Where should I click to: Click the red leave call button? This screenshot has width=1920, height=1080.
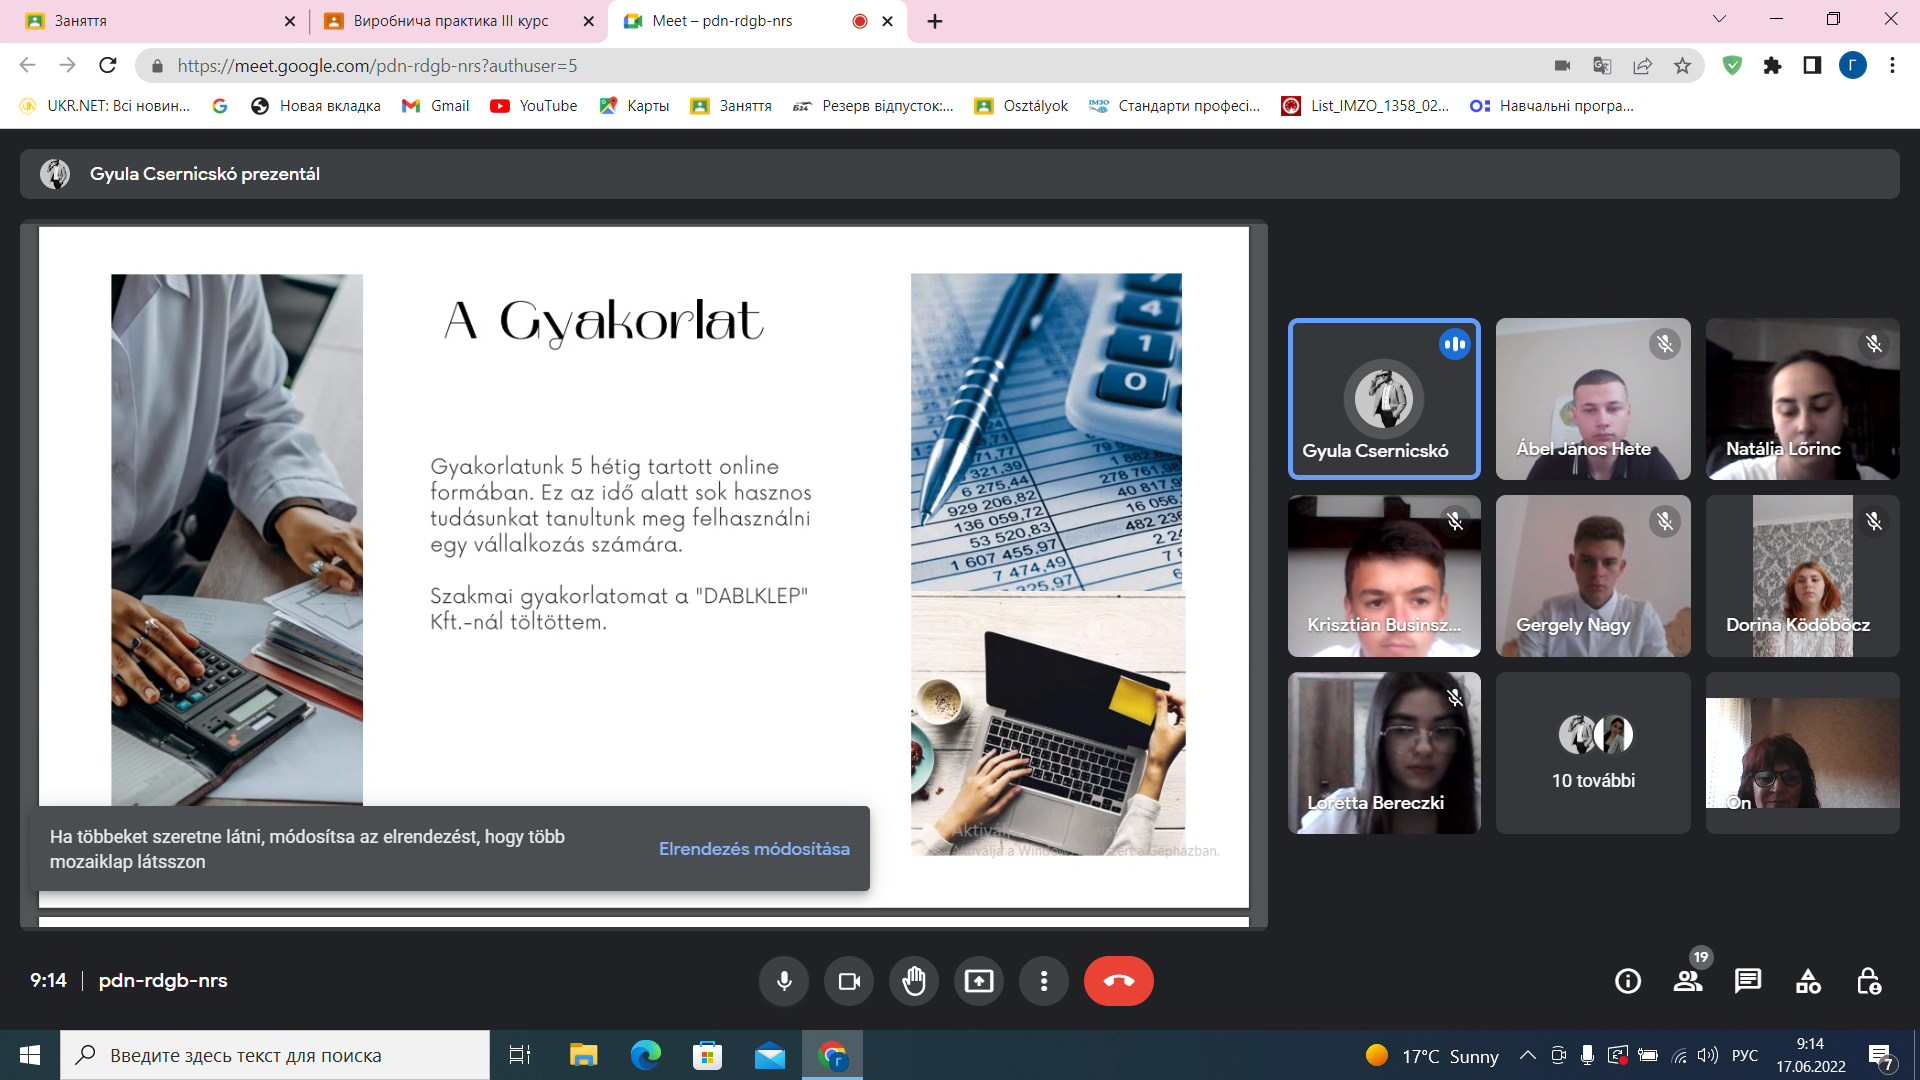tap(1118, 981)
